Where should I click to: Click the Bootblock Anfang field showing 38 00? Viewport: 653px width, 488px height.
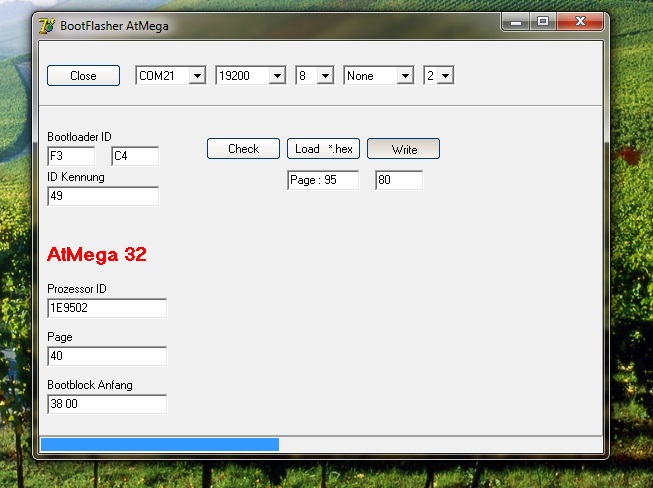tap(107, 404)
